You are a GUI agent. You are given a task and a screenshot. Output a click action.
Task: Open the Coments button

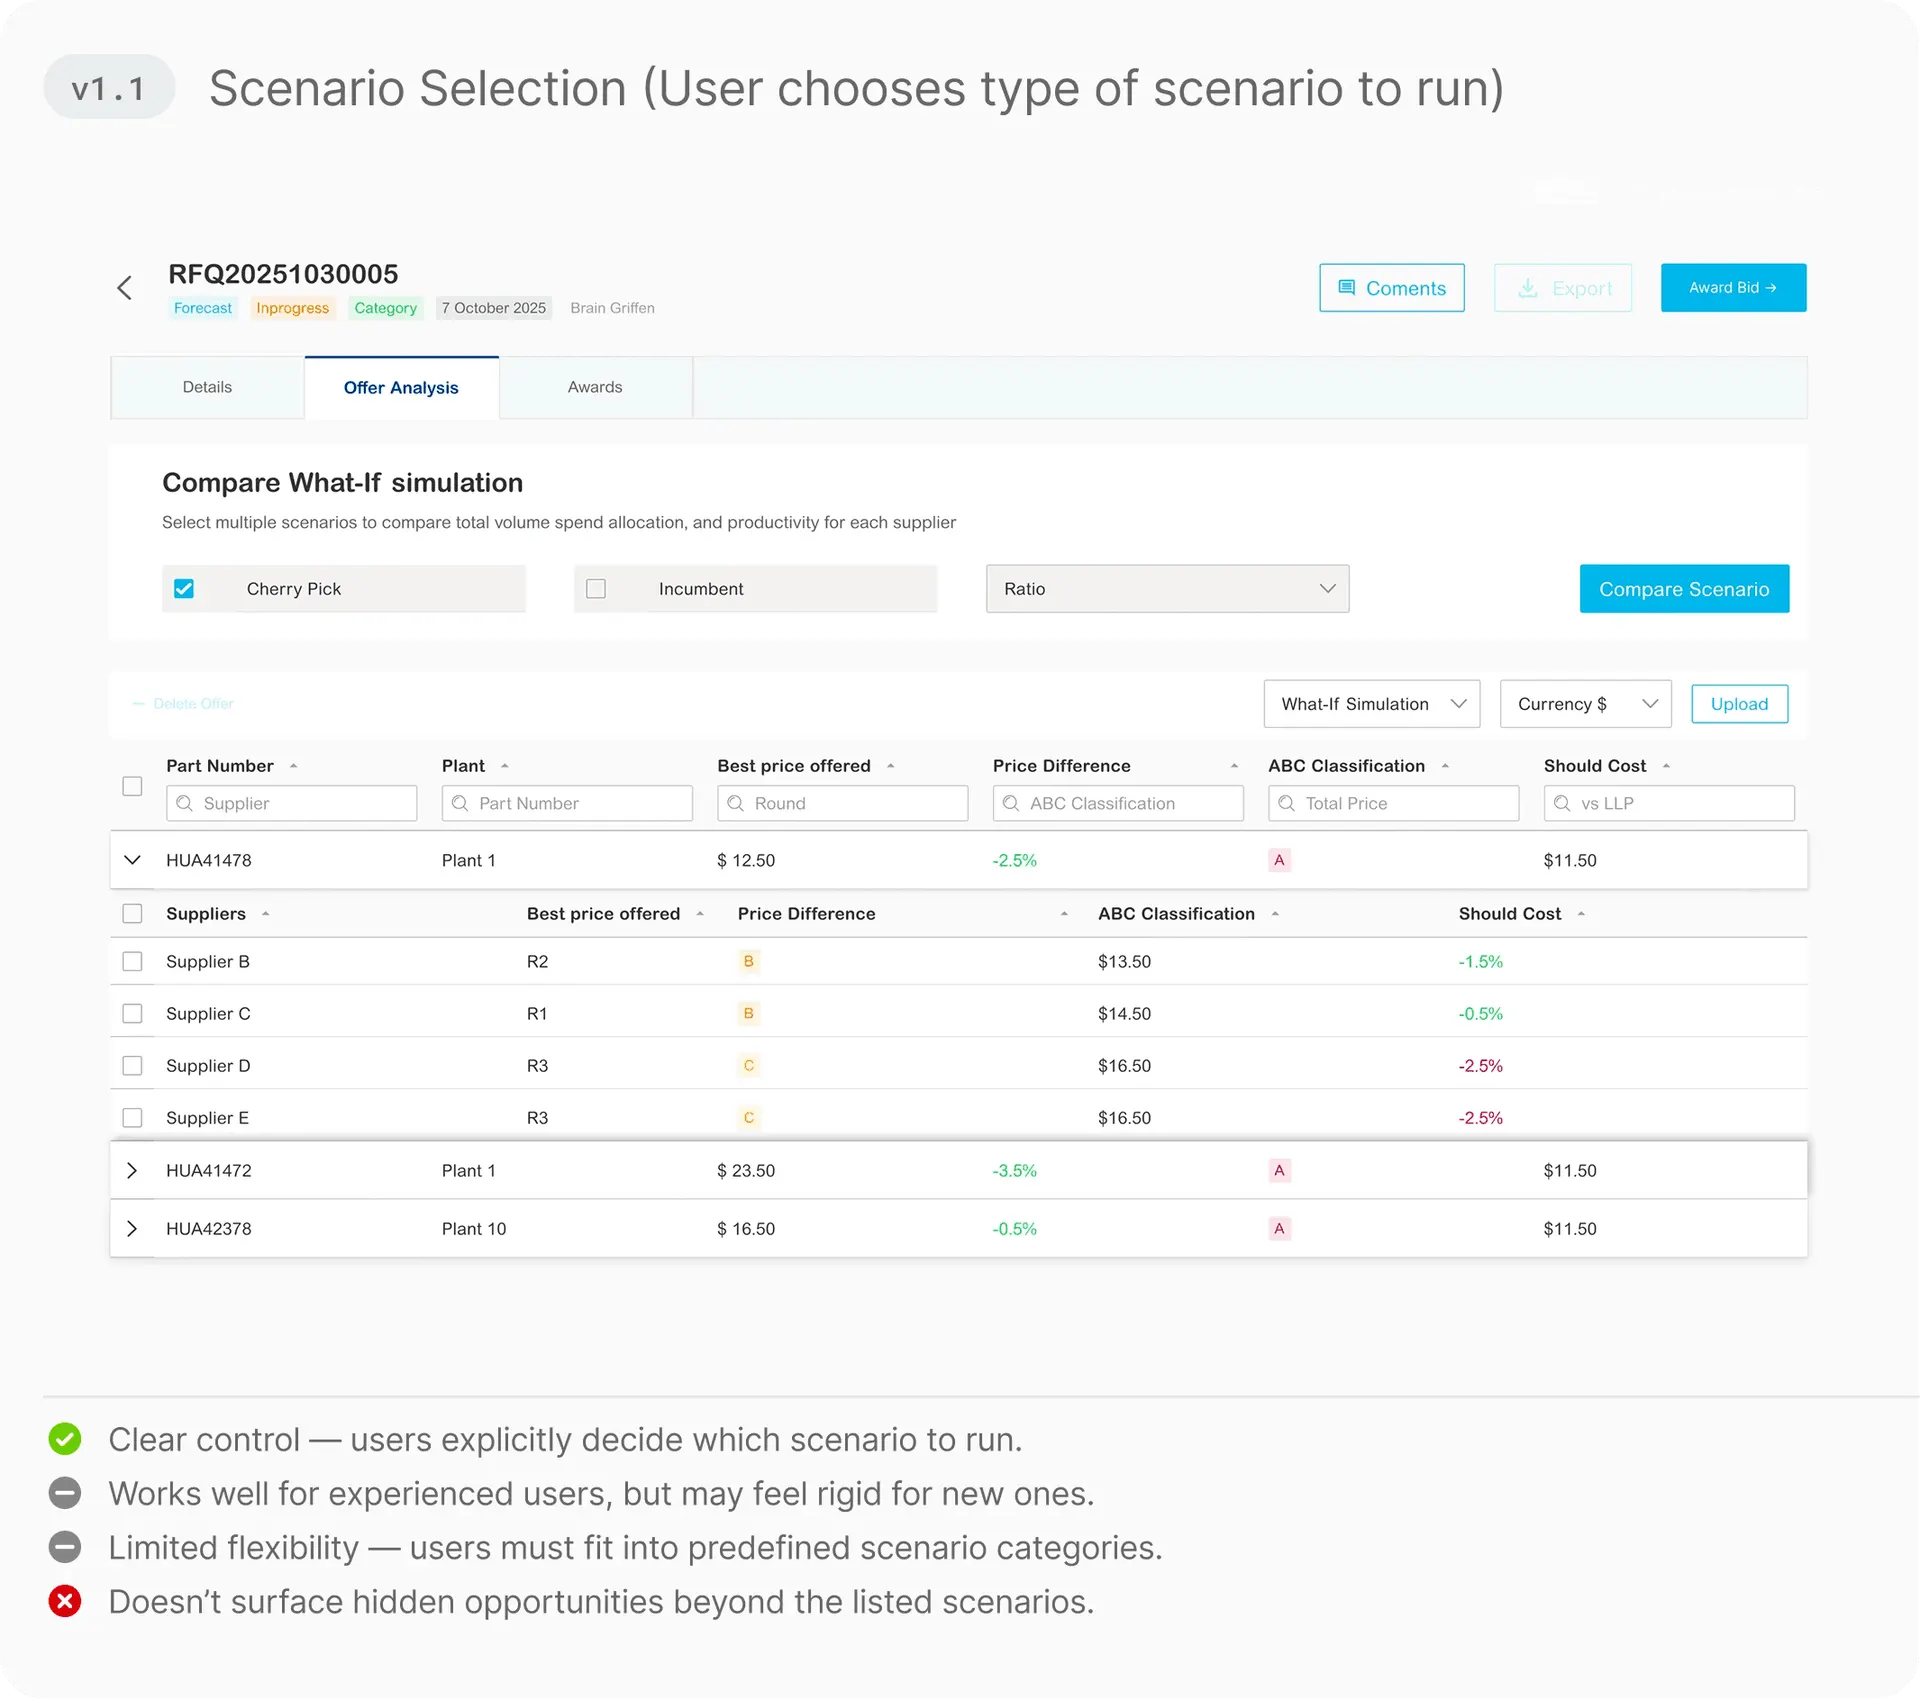tap(1391, 288)
